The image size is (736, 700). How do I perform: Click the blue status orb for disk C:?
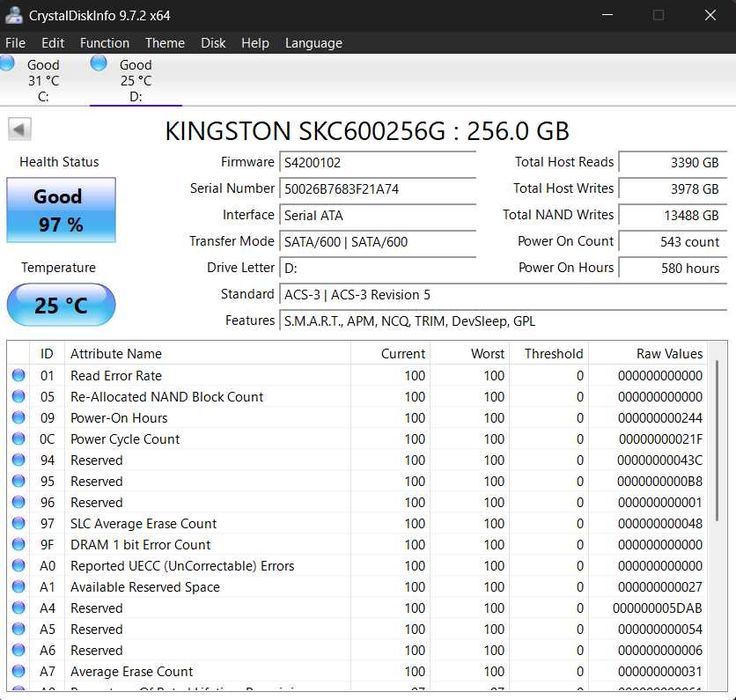click(x=7, y=62)
